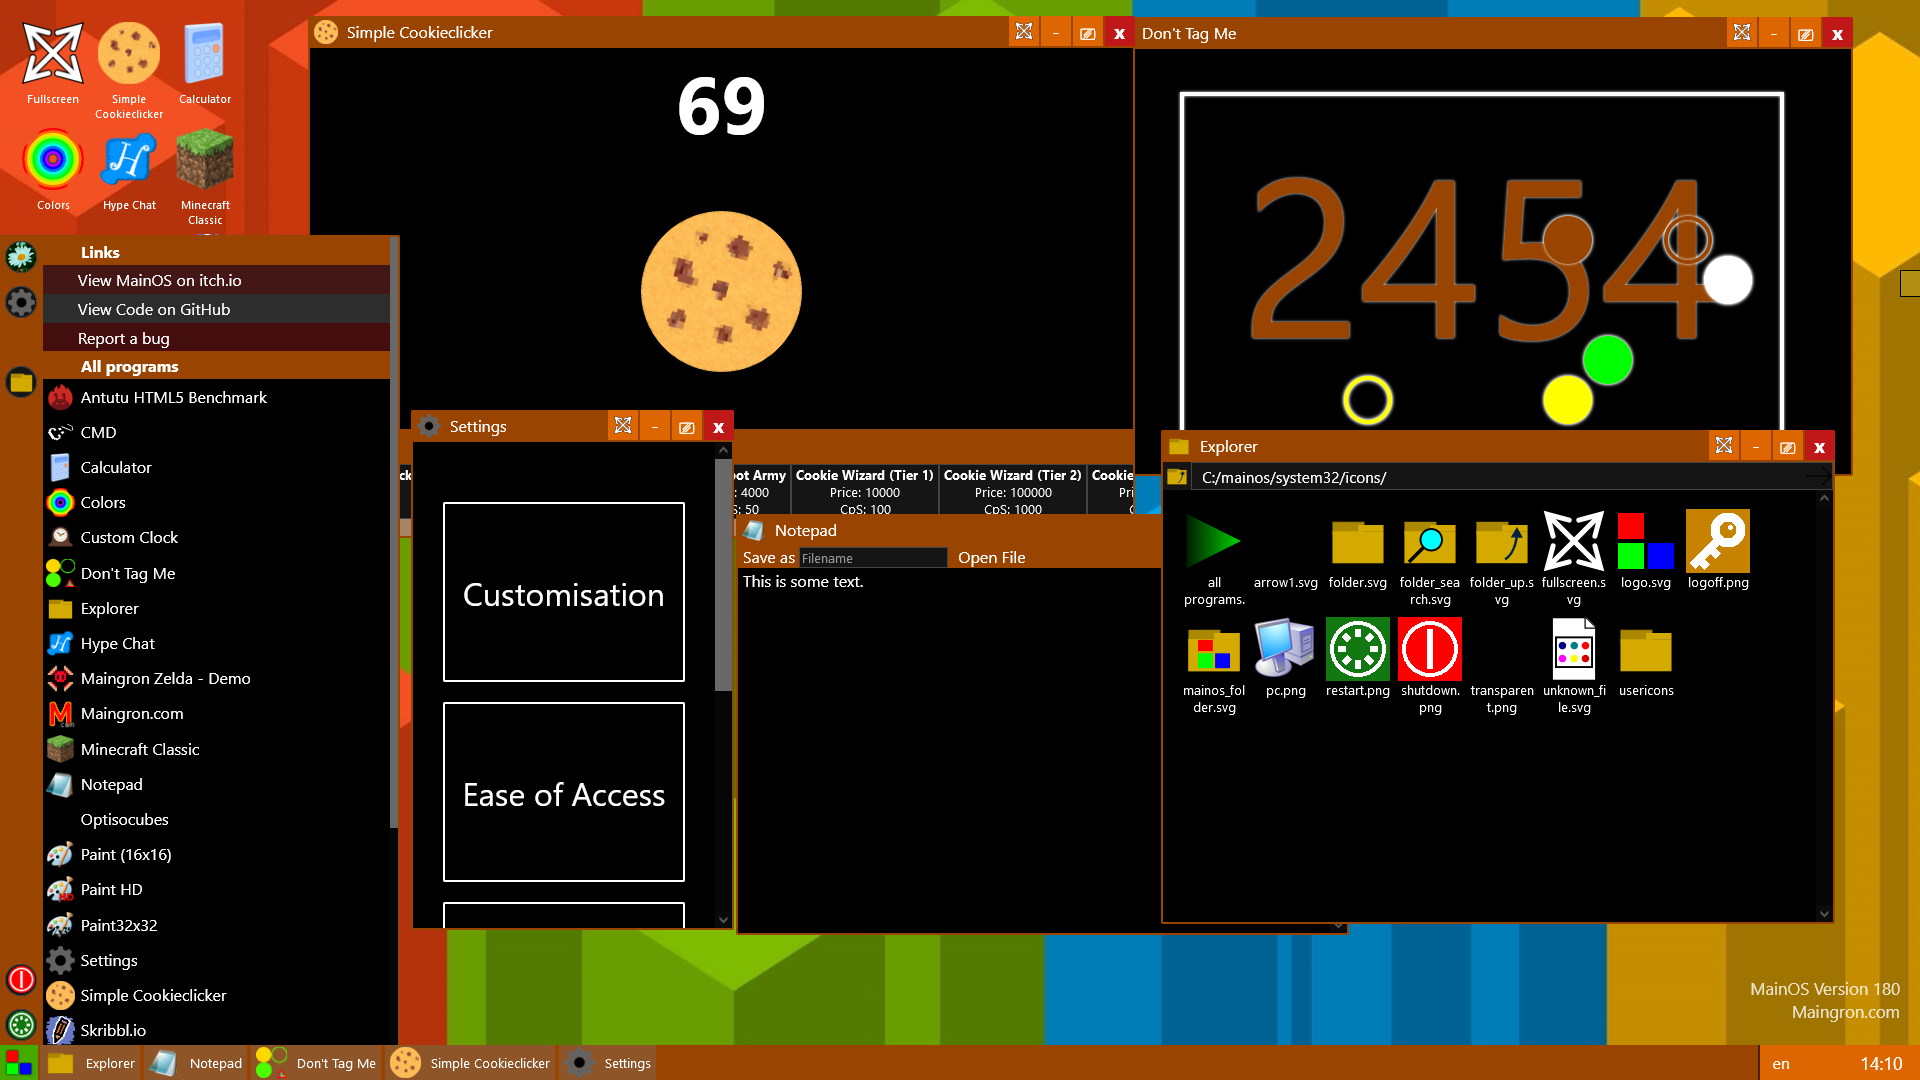
Task: Open the Customisation settings tile
Action: click(563, 593)
